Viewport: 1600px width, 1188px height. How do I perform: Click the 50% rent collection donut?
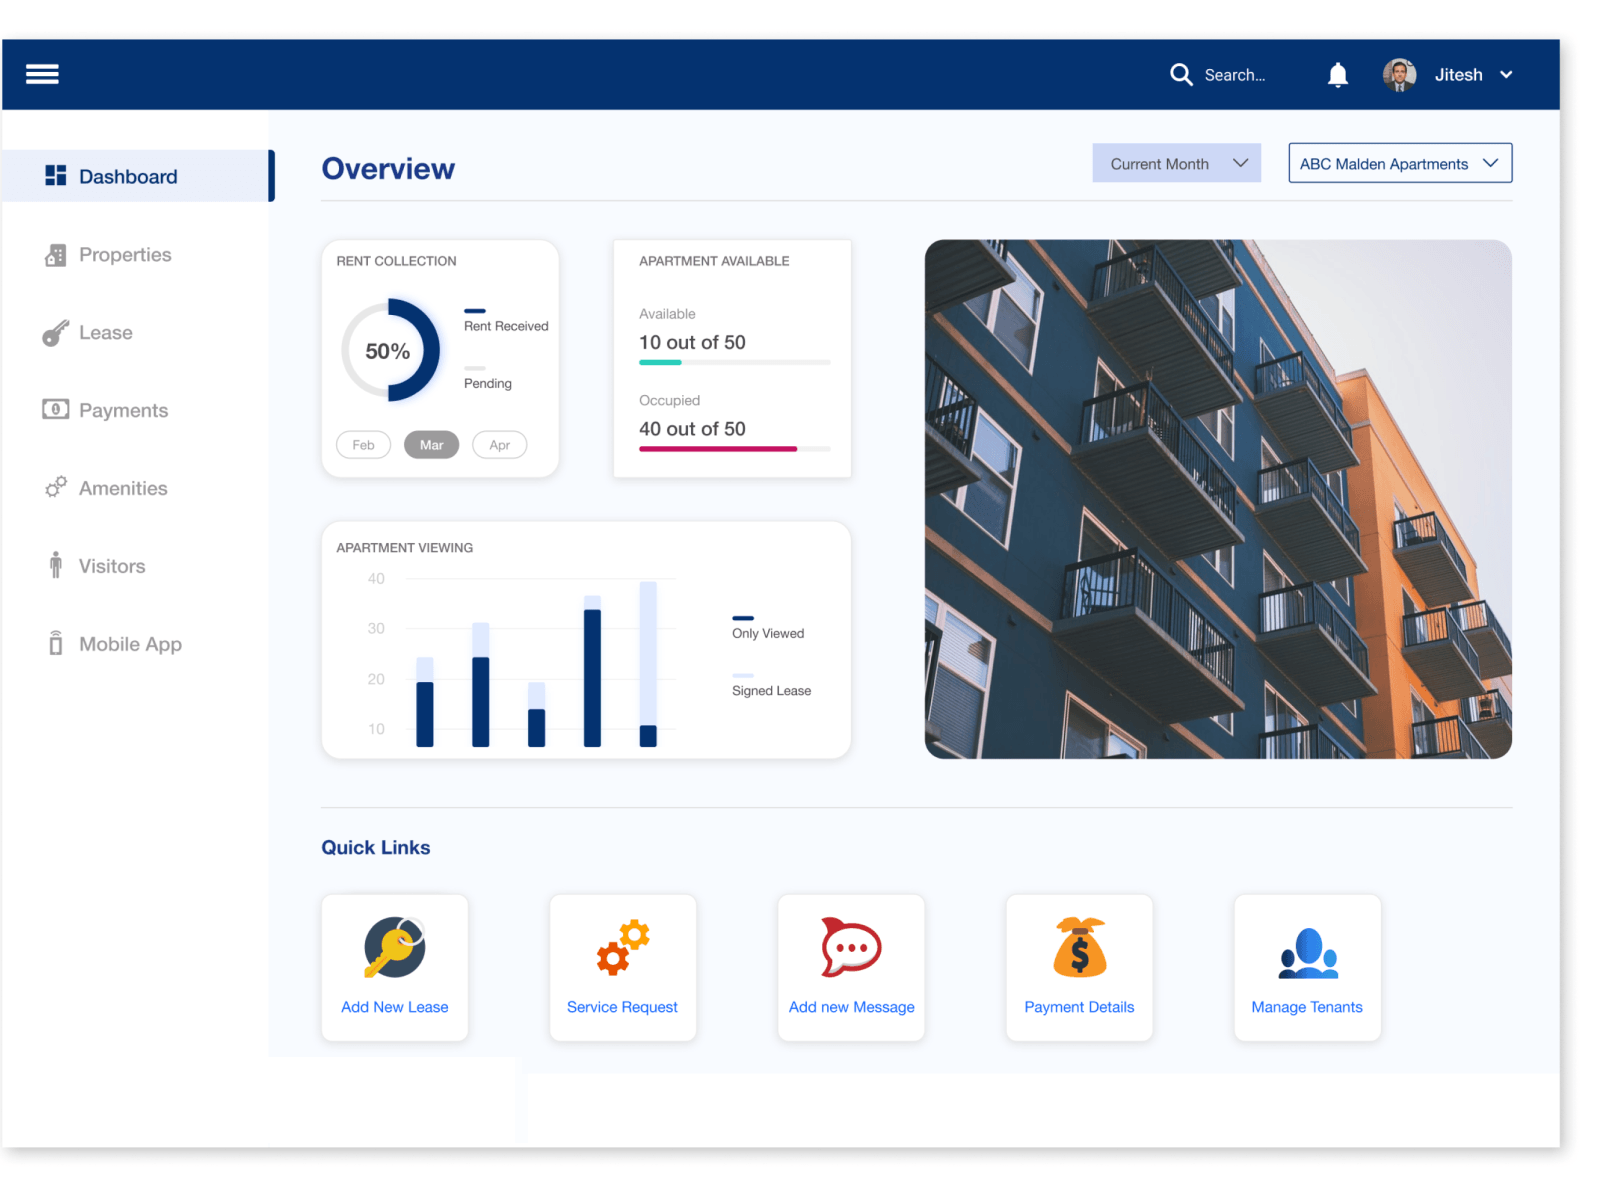click(390, 351)
